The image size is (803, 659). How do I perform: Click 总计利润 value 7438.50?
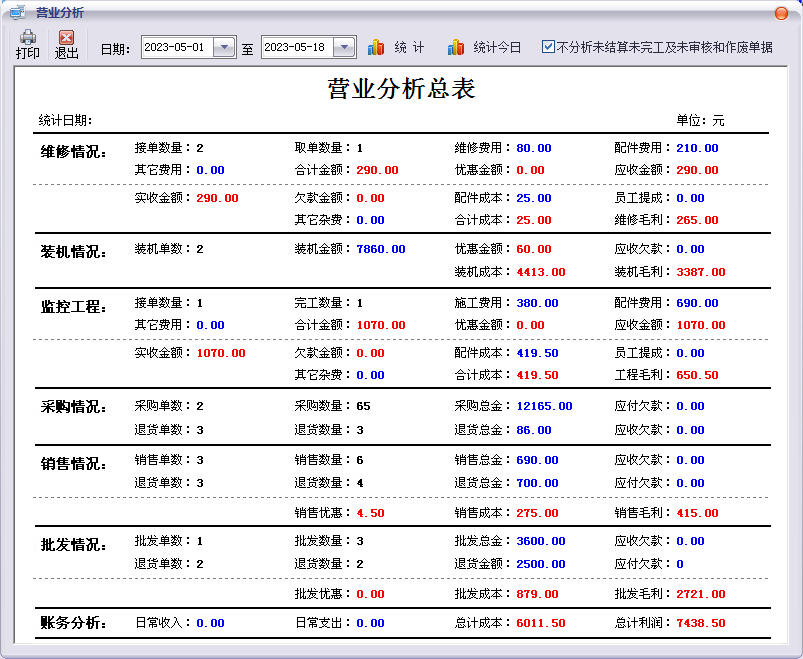click(701, 623)
